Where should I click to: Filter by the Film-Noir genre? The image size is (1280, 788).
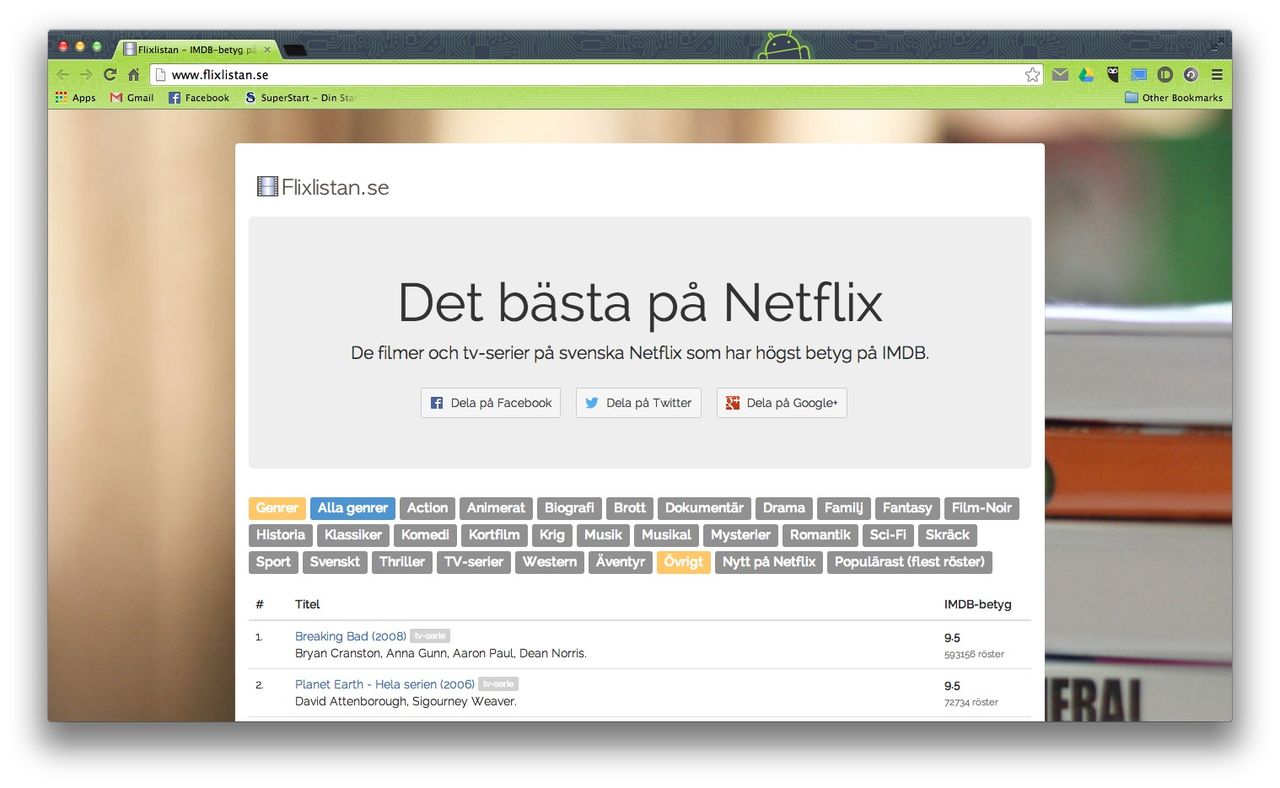click(982, 508)
